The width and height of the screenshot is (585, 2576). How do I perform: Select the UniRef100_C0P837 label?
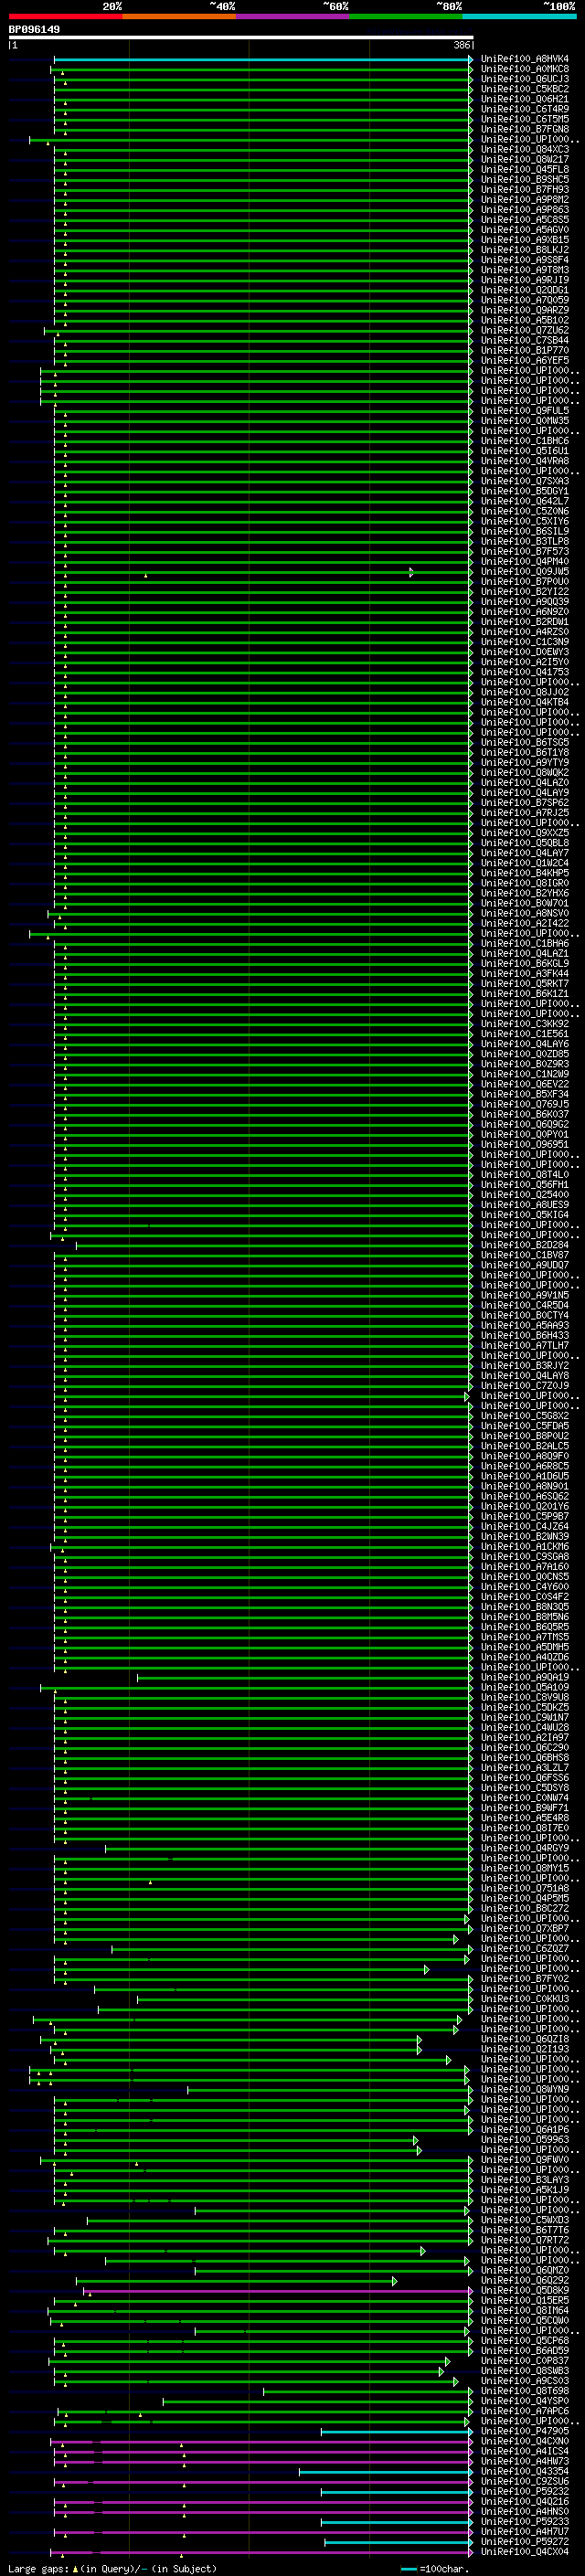(524, 2360)
